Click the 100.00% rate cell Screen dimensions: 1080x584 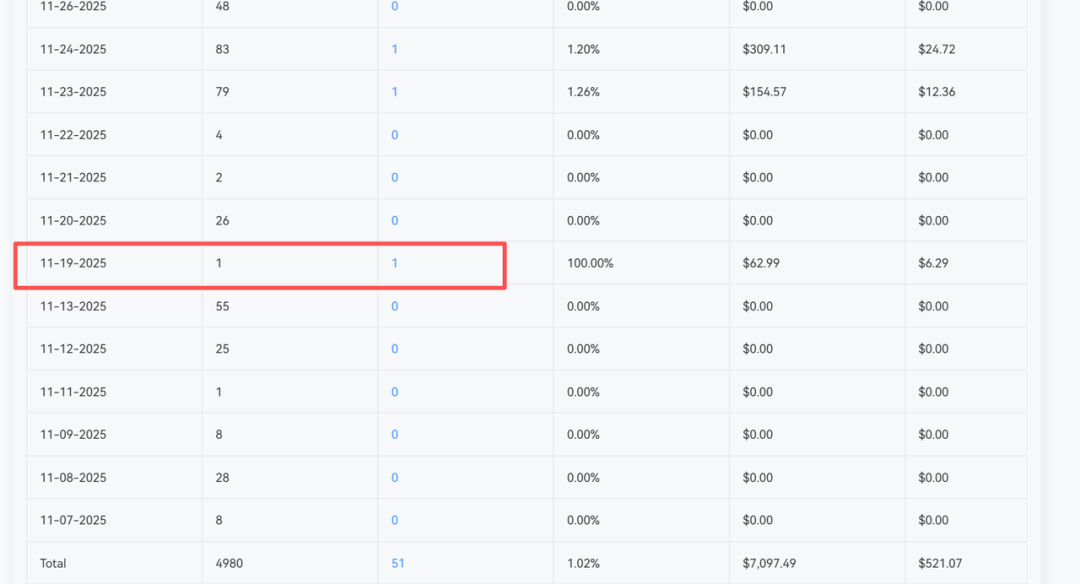(590, 264)
